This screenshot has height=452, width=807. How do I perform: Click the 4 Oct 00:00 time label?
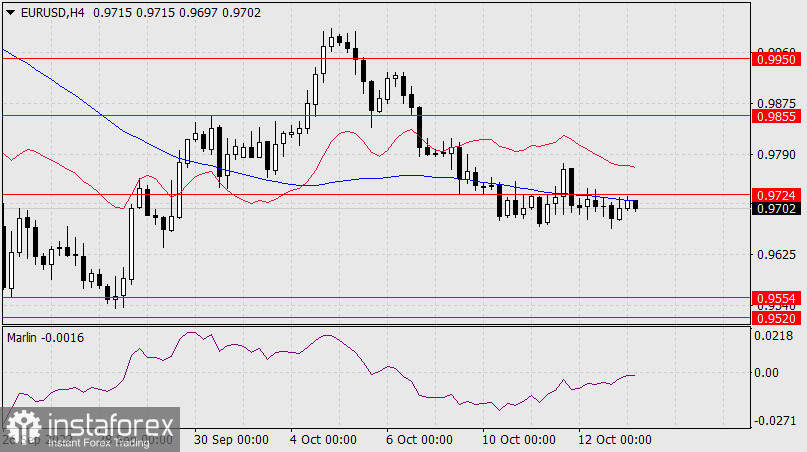[x=322, y=440]
